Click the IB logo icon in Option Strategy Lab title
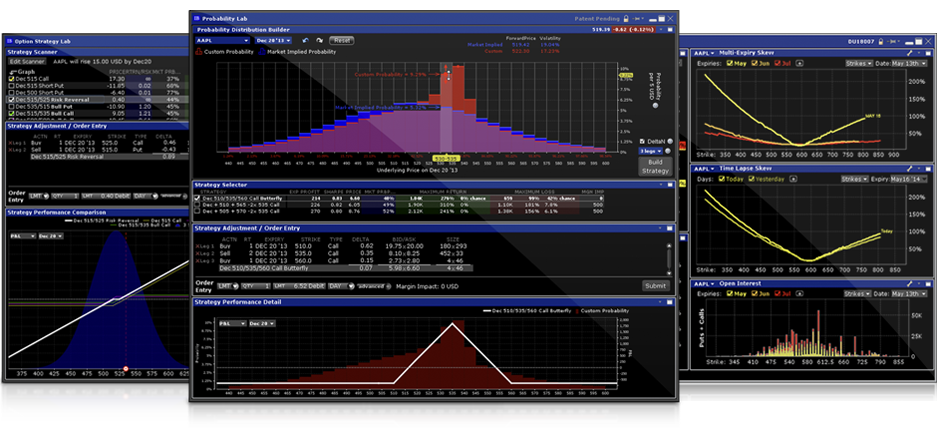This screenshot has height=440, width=940. 9,41
